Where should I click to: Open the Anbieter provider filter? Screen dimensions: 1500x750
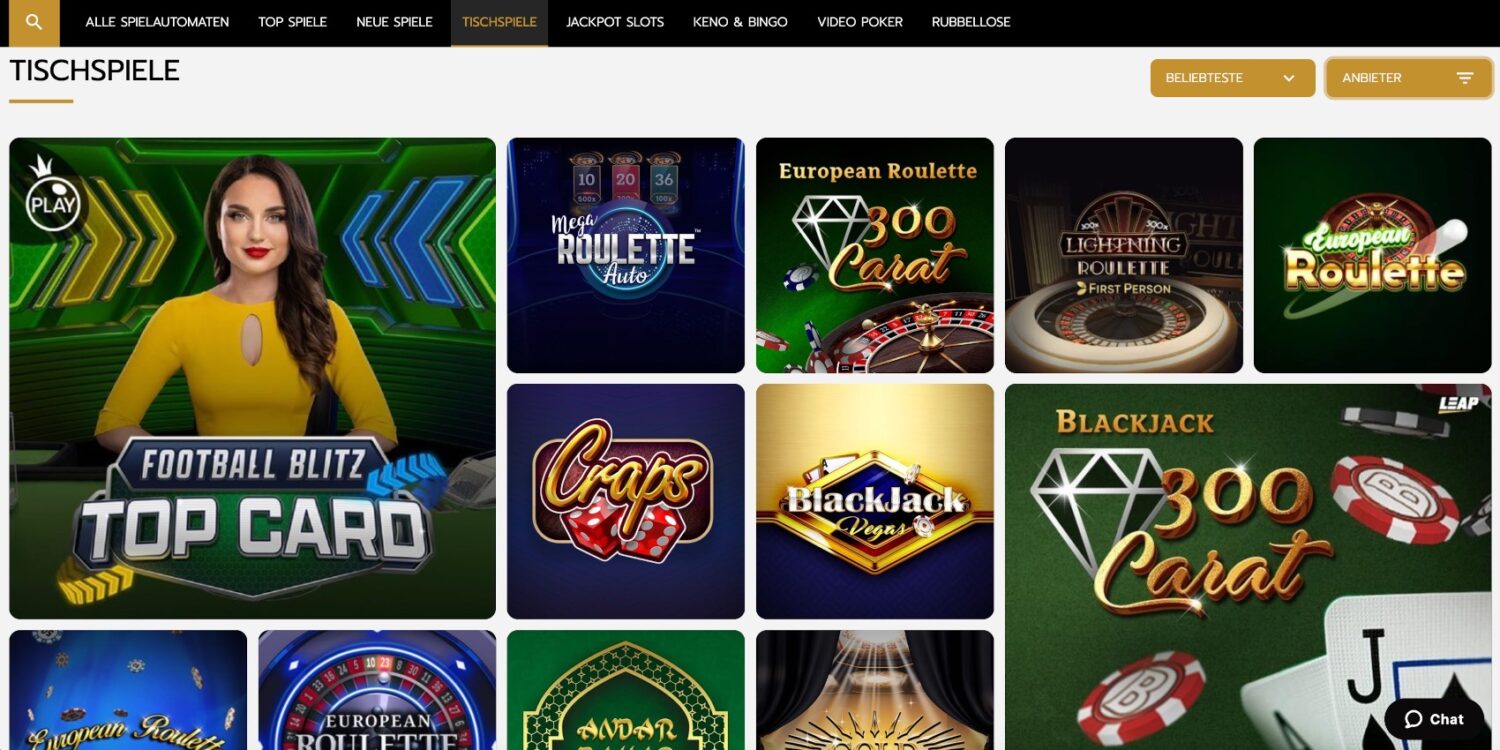pyautogui.click(x=1408, y=78)
